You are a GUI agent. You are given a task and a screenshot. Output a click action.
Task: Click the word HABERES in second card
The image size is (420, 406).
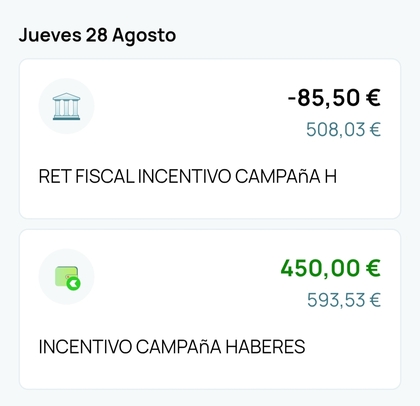(265, 347)
